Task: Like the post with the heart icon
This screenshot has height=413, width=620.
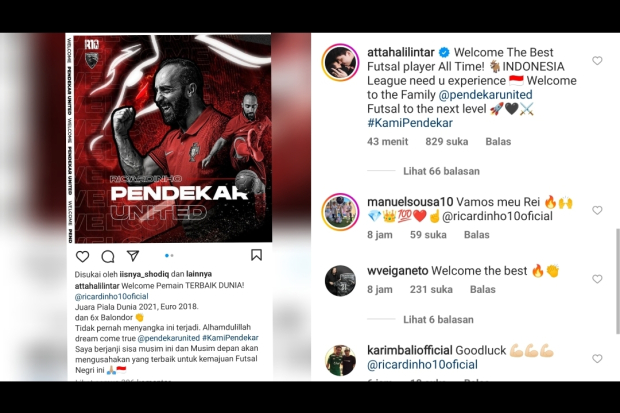Action: (x=82, y=256)
